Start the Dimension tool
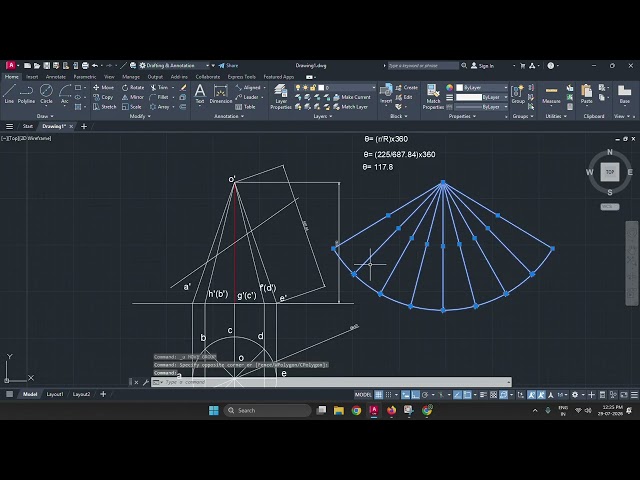This screenshot has height=480, width=640. [220, 94]
